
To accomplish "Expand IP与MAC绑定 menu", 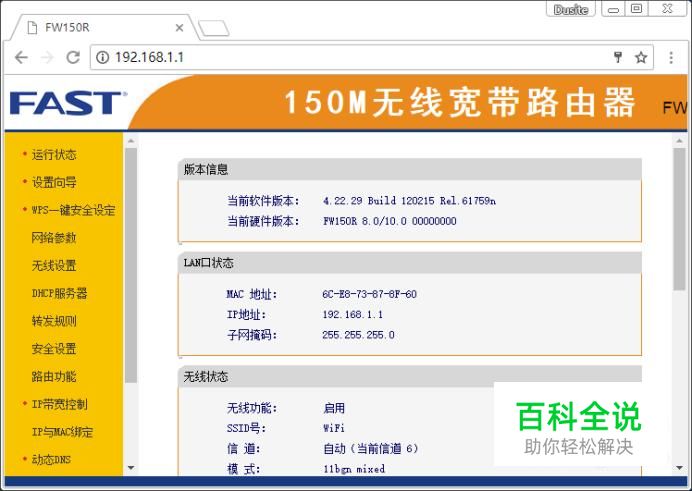I will click(62, 432).
